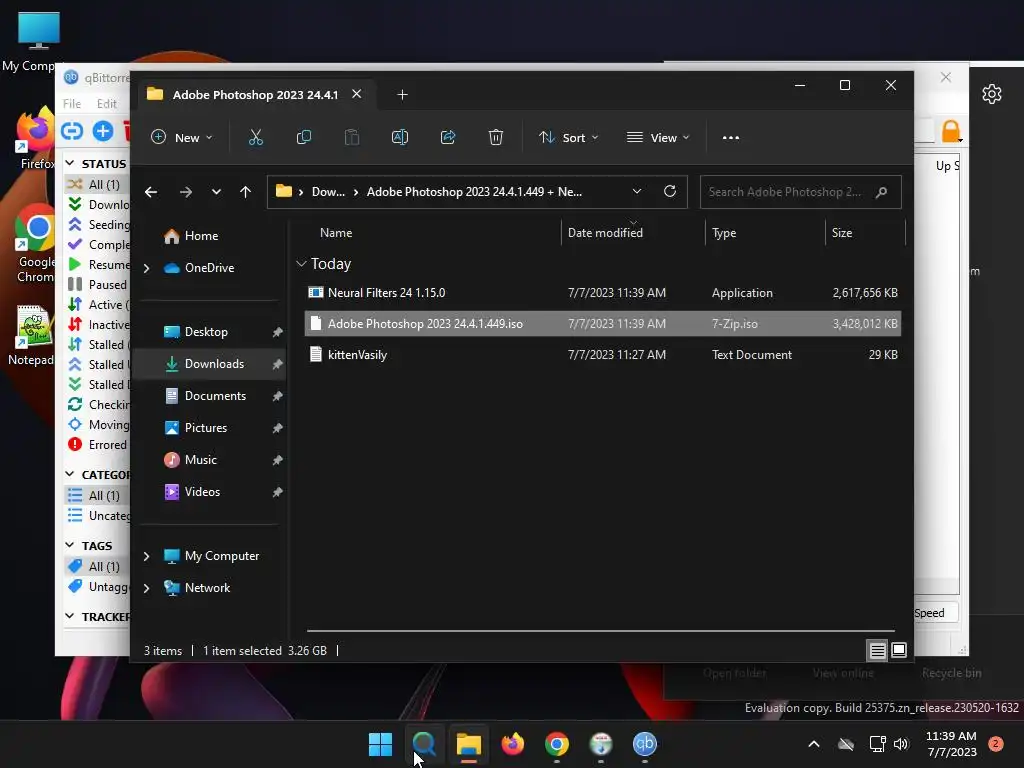This screenshot has width=1024, height=768.
Task: Switch to large thumbnails view icon in status bar
Action: point(899,650)
